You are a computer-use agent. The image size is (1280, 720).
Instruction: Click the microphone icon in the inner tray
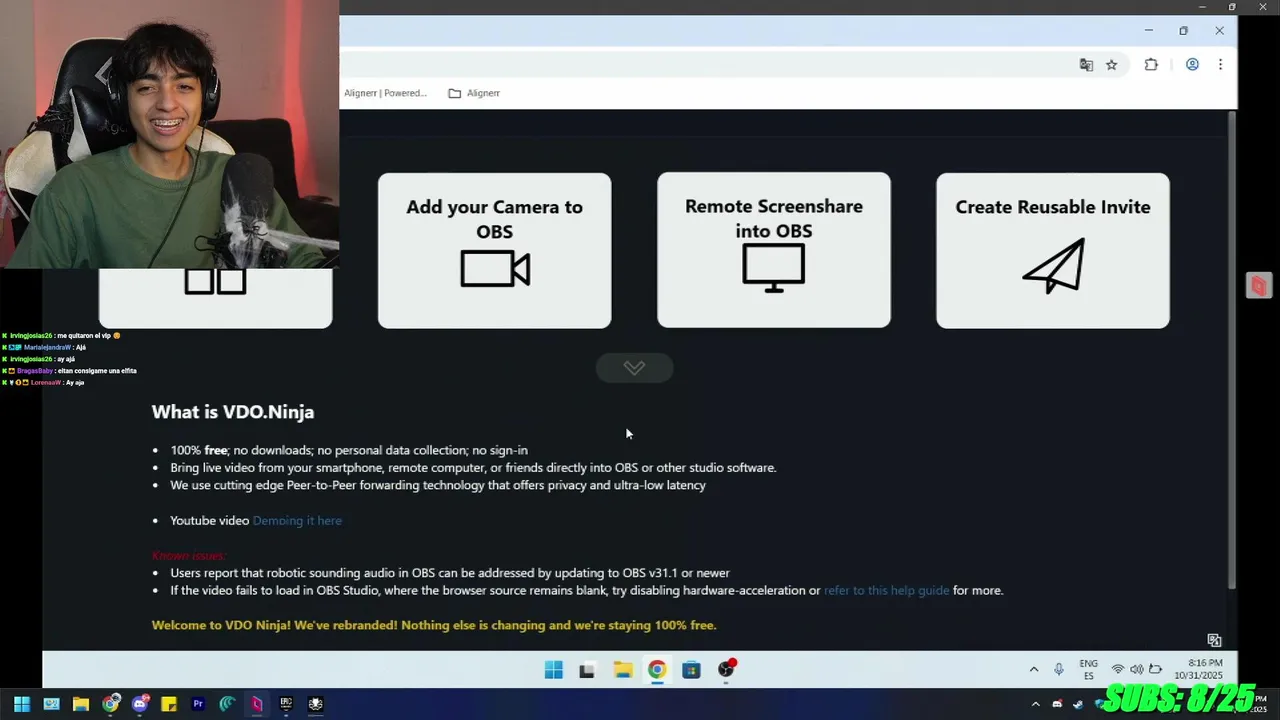pyautogui.click(x=1059, y=670)
